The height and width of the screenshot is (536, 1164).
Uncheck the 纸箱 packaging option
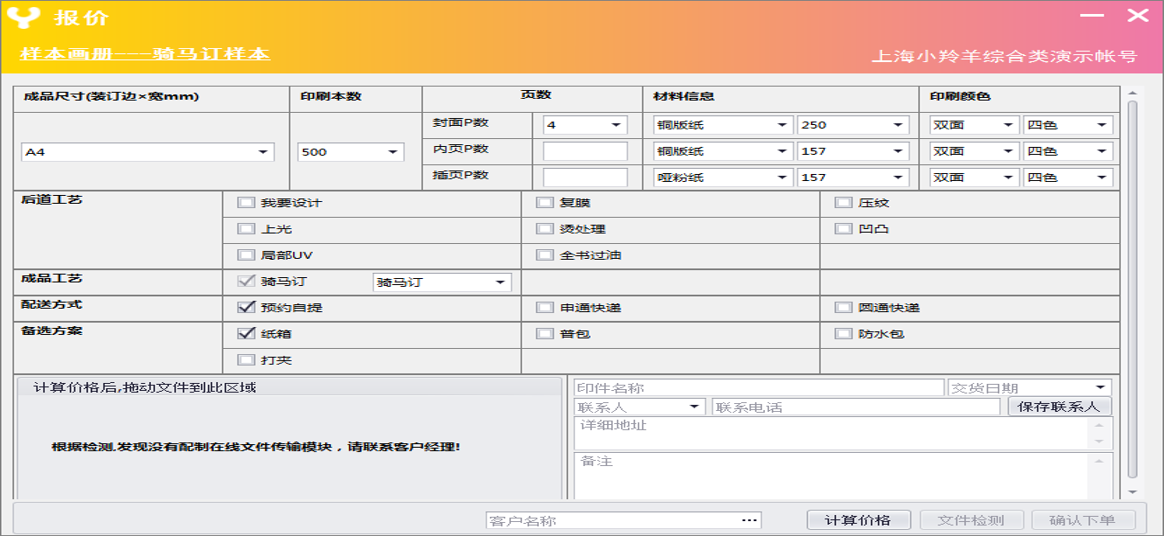click(x=245, y=334)
